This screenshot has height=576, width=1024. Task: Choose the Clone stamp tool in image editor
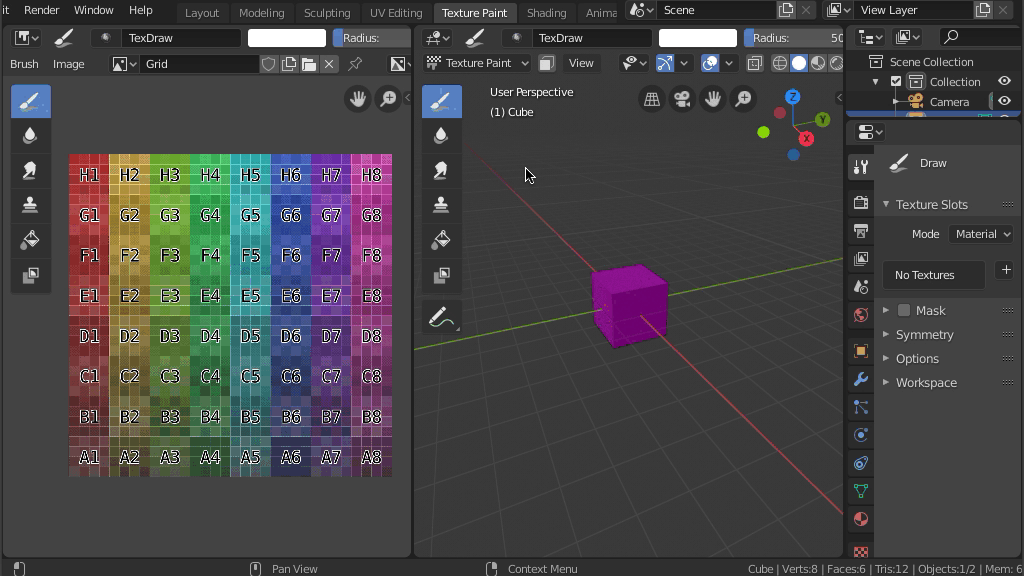[30, 205]
